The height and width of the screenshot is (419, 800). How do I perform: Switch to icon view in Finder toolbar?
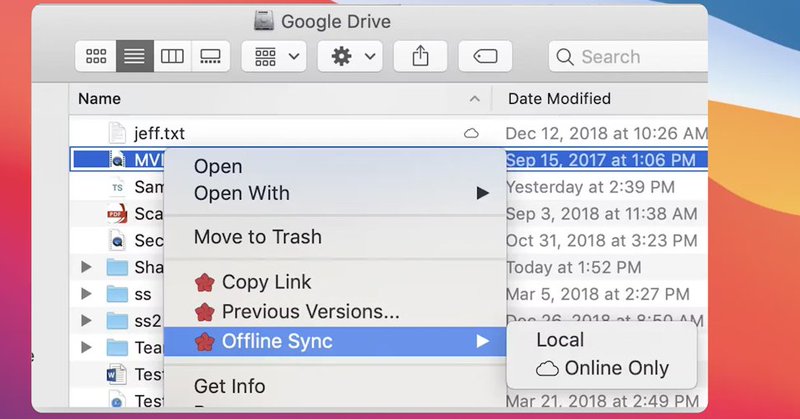96,56
